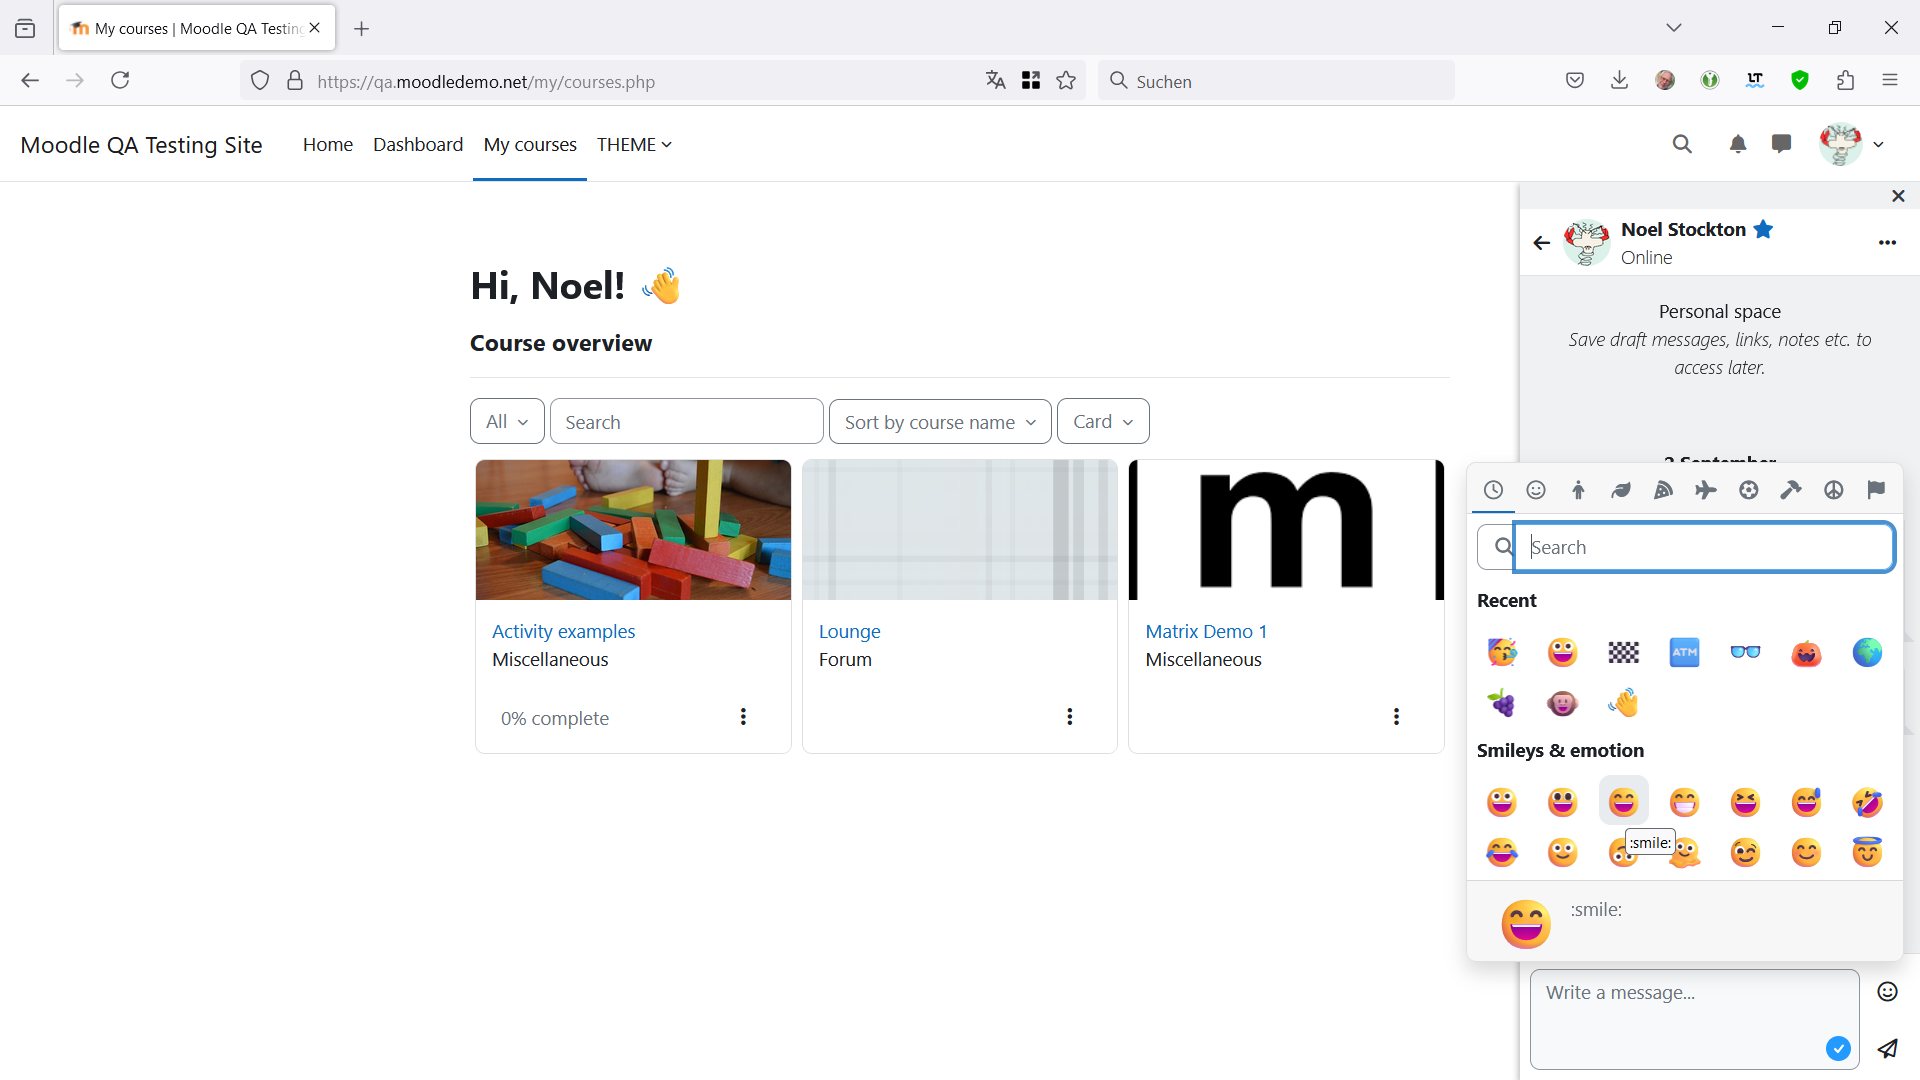Bookmark this page with the star

click(x=1066, y=80)
